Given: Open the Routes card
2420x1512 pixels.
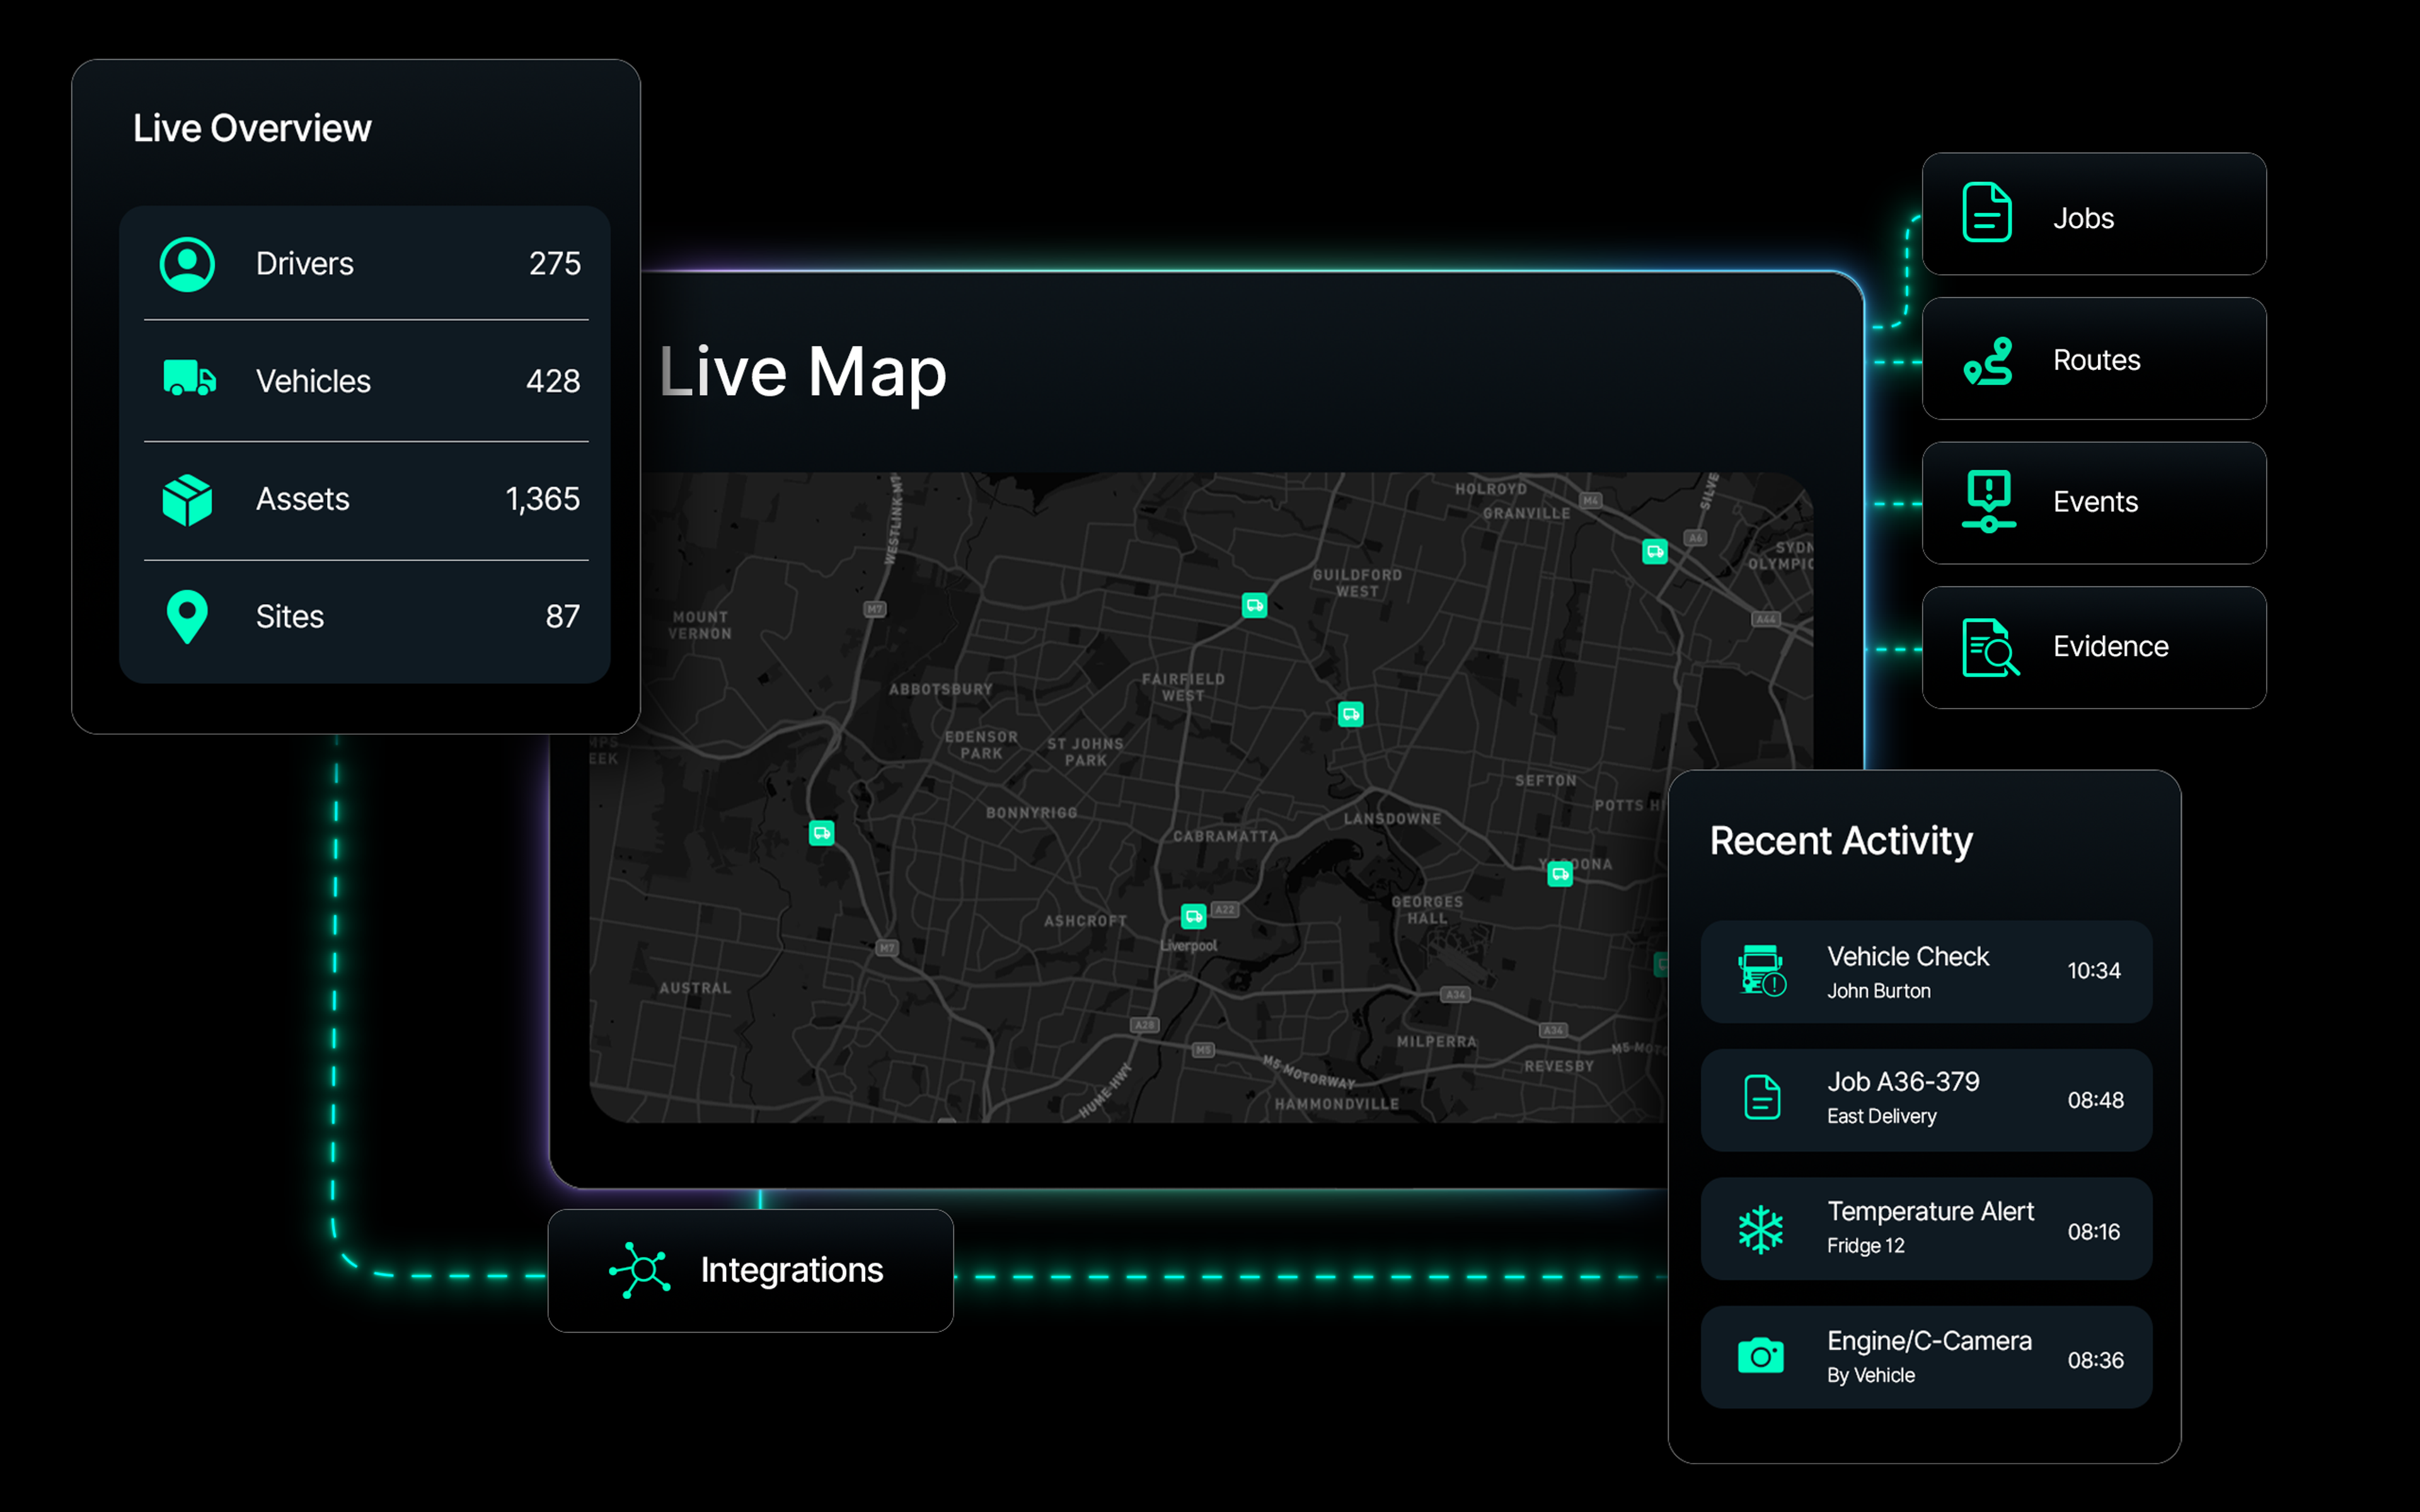Looking at the screenshot, I should 2094,358.
